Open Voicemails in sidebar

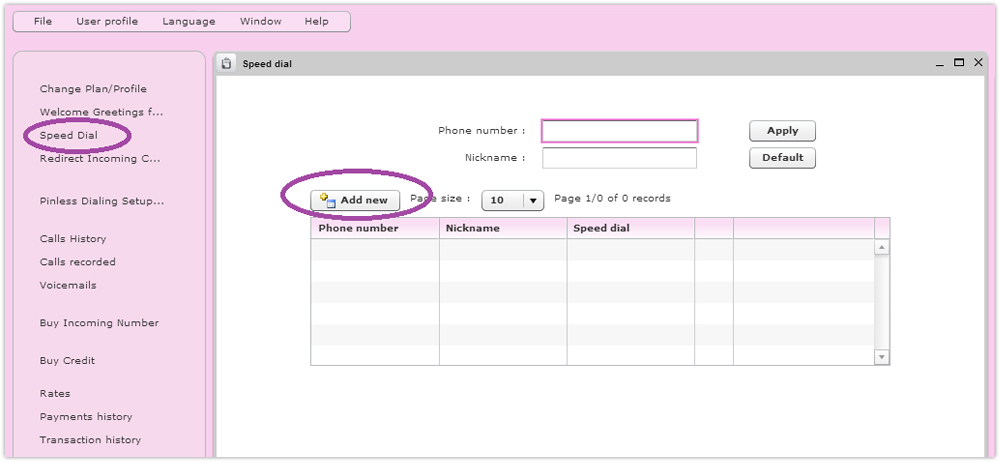tap(68, 285)
